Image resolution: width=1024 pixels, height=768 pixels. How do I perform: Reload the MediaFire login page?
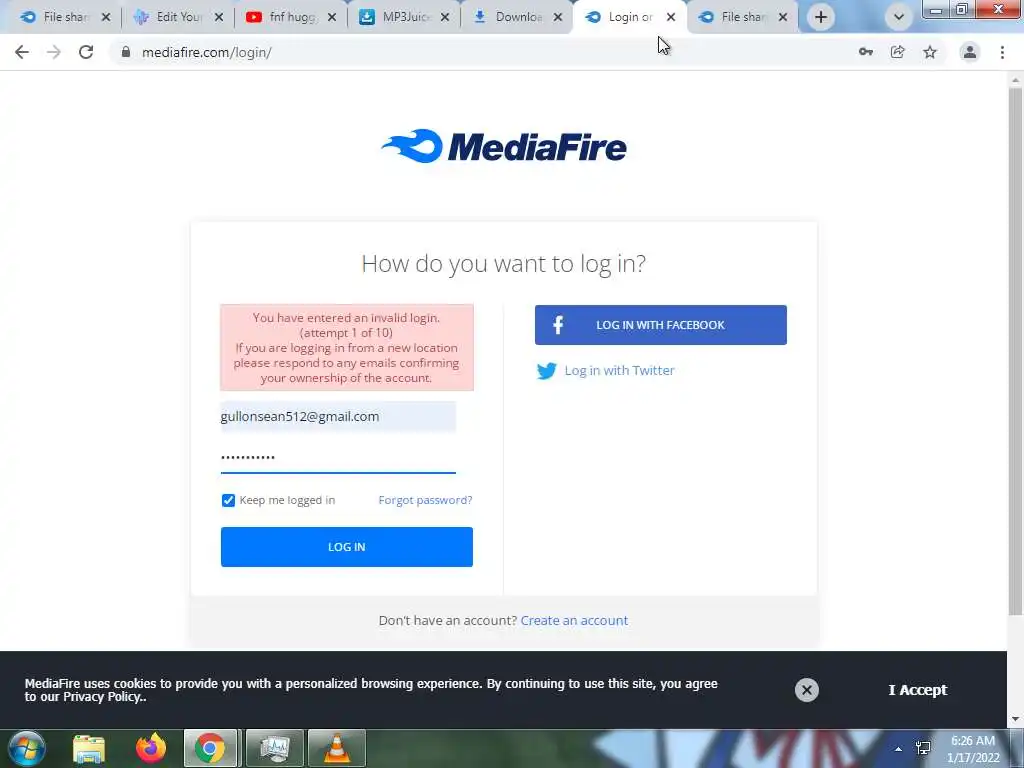86,52
